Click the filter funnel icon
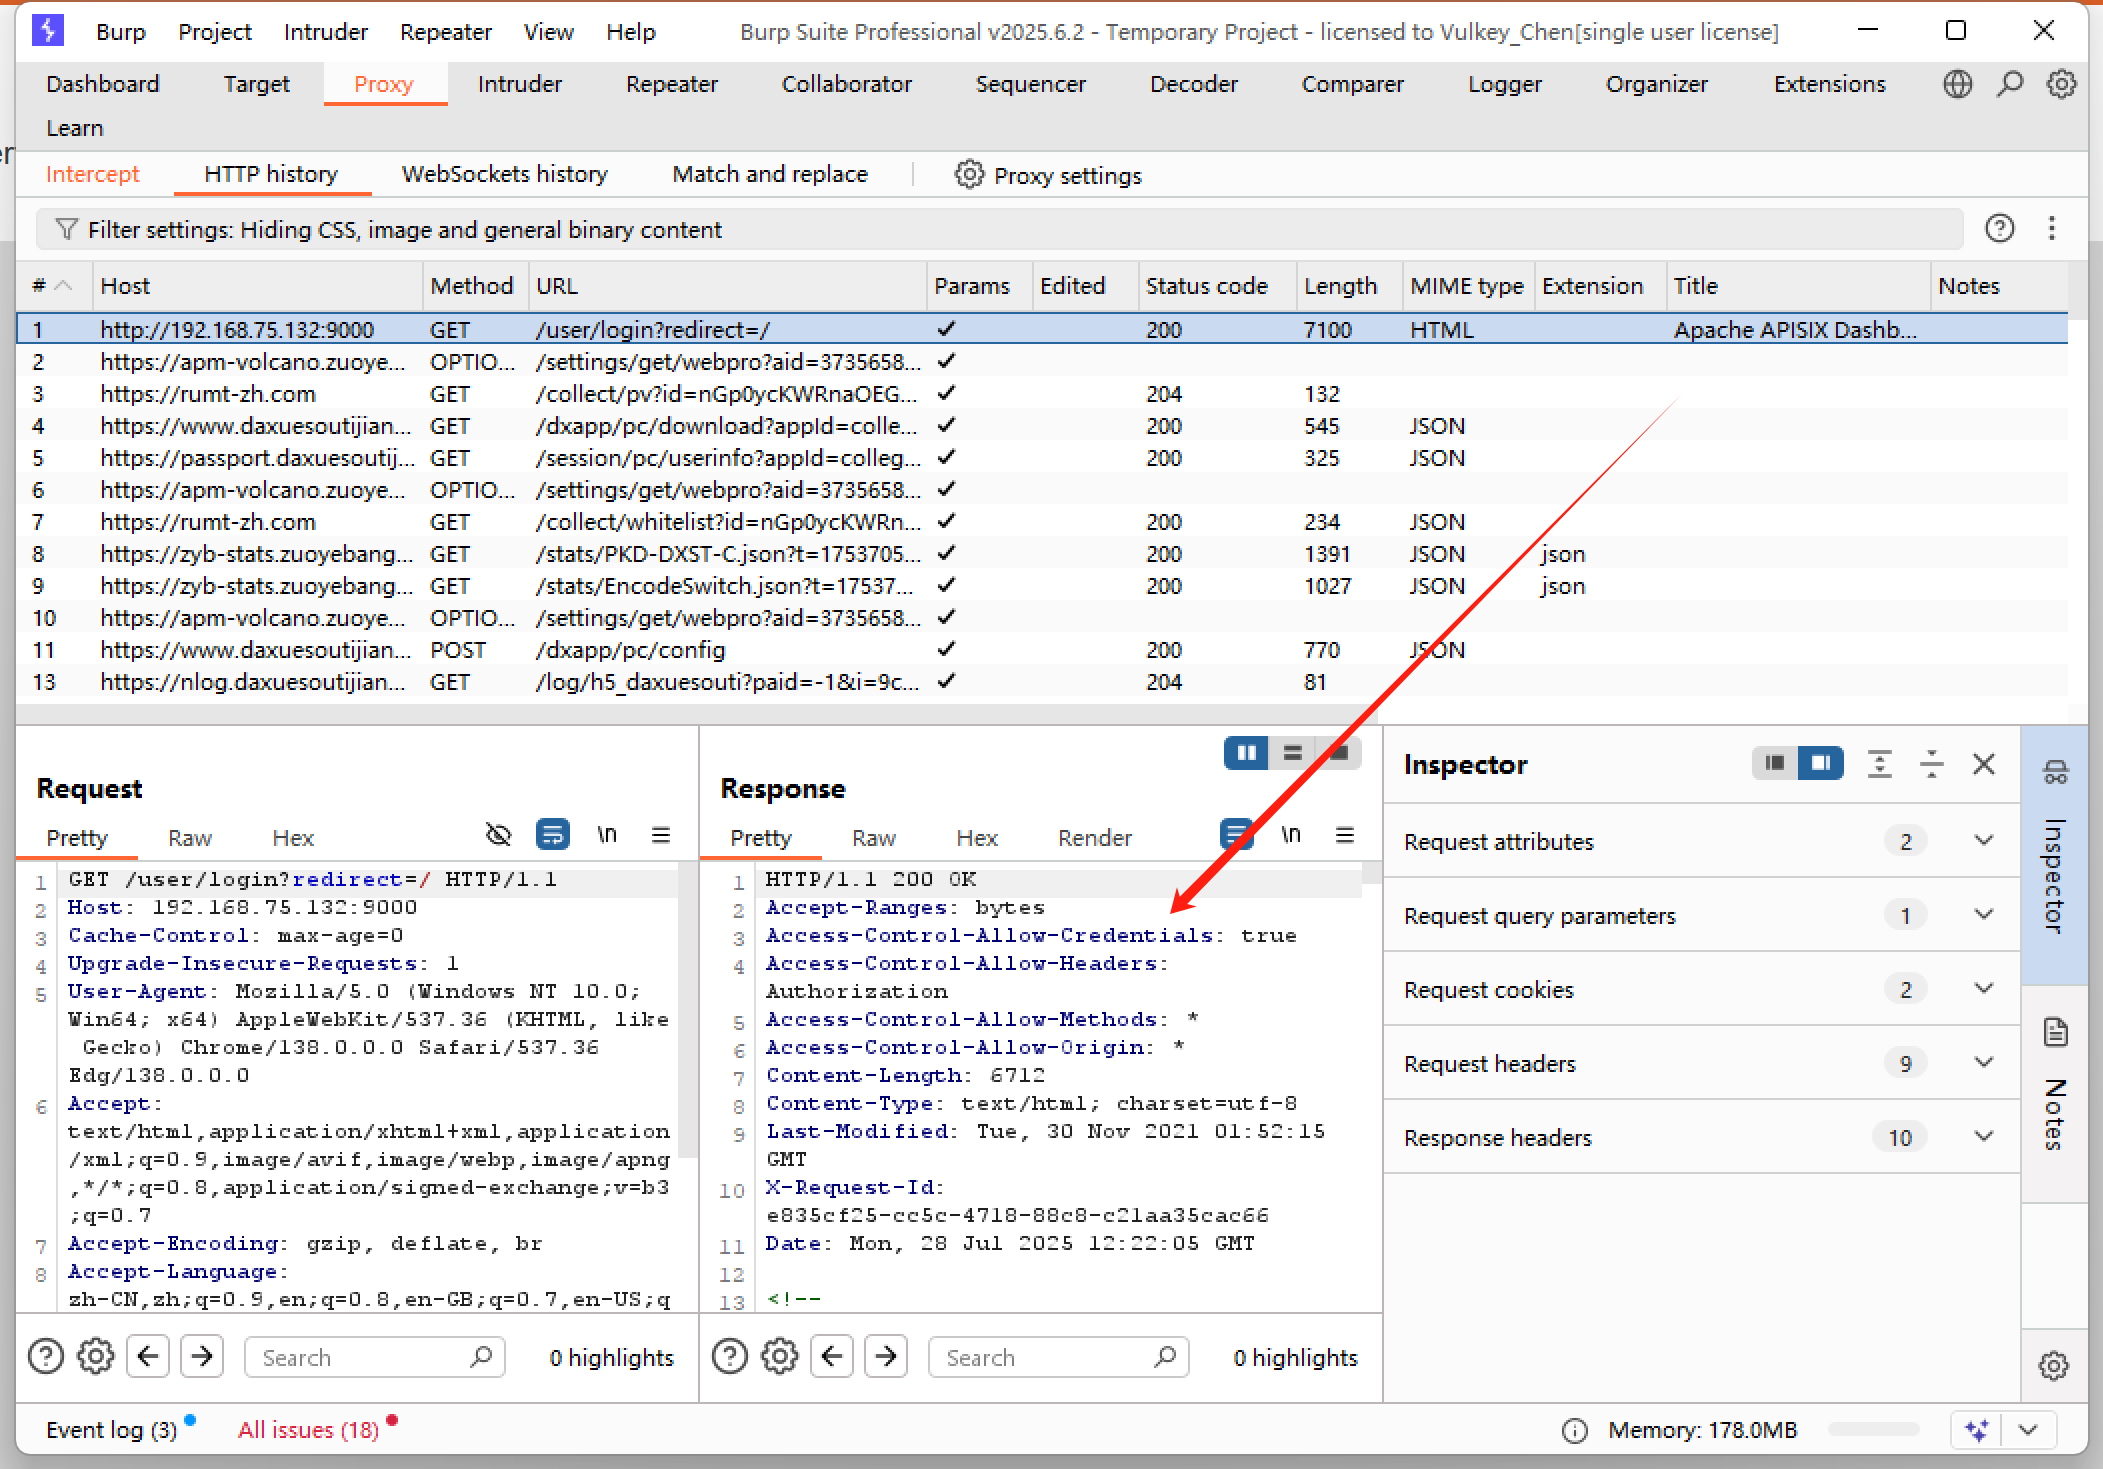Image resolution: width=2103 pixels, height=1469 pixels. [x=66, y=230]
